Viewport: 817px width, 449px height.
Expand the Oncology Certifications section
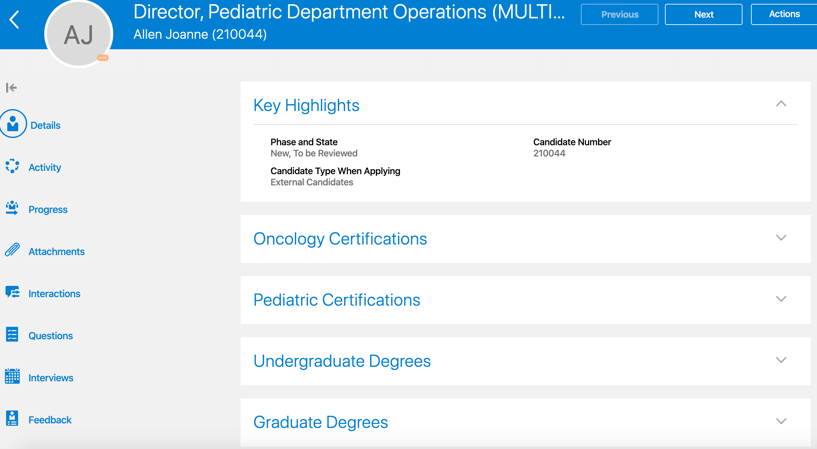(781, 238)
